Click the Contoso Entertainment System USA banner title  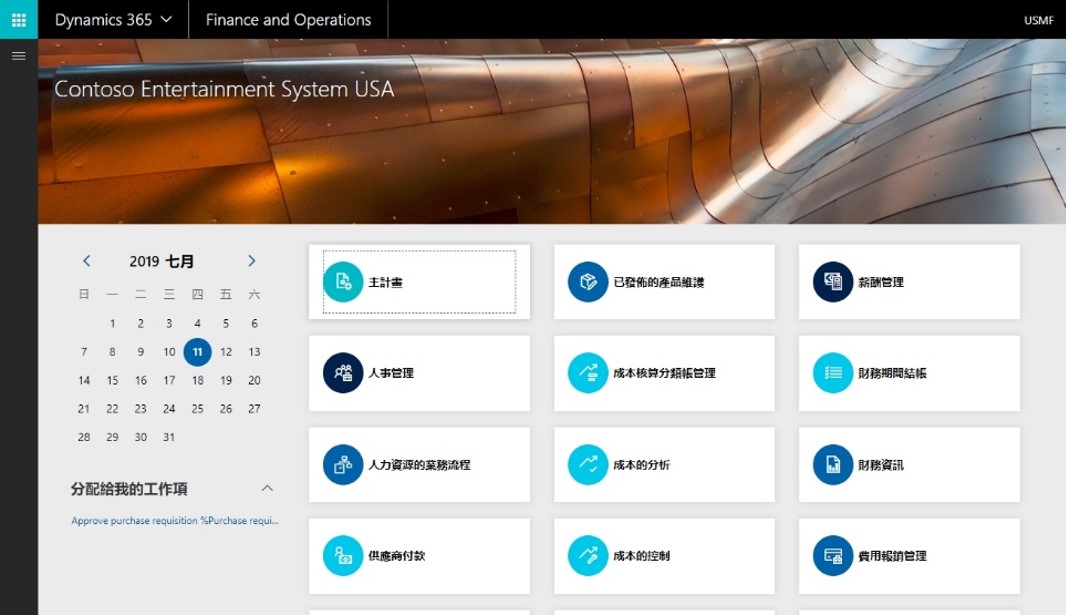224,89
